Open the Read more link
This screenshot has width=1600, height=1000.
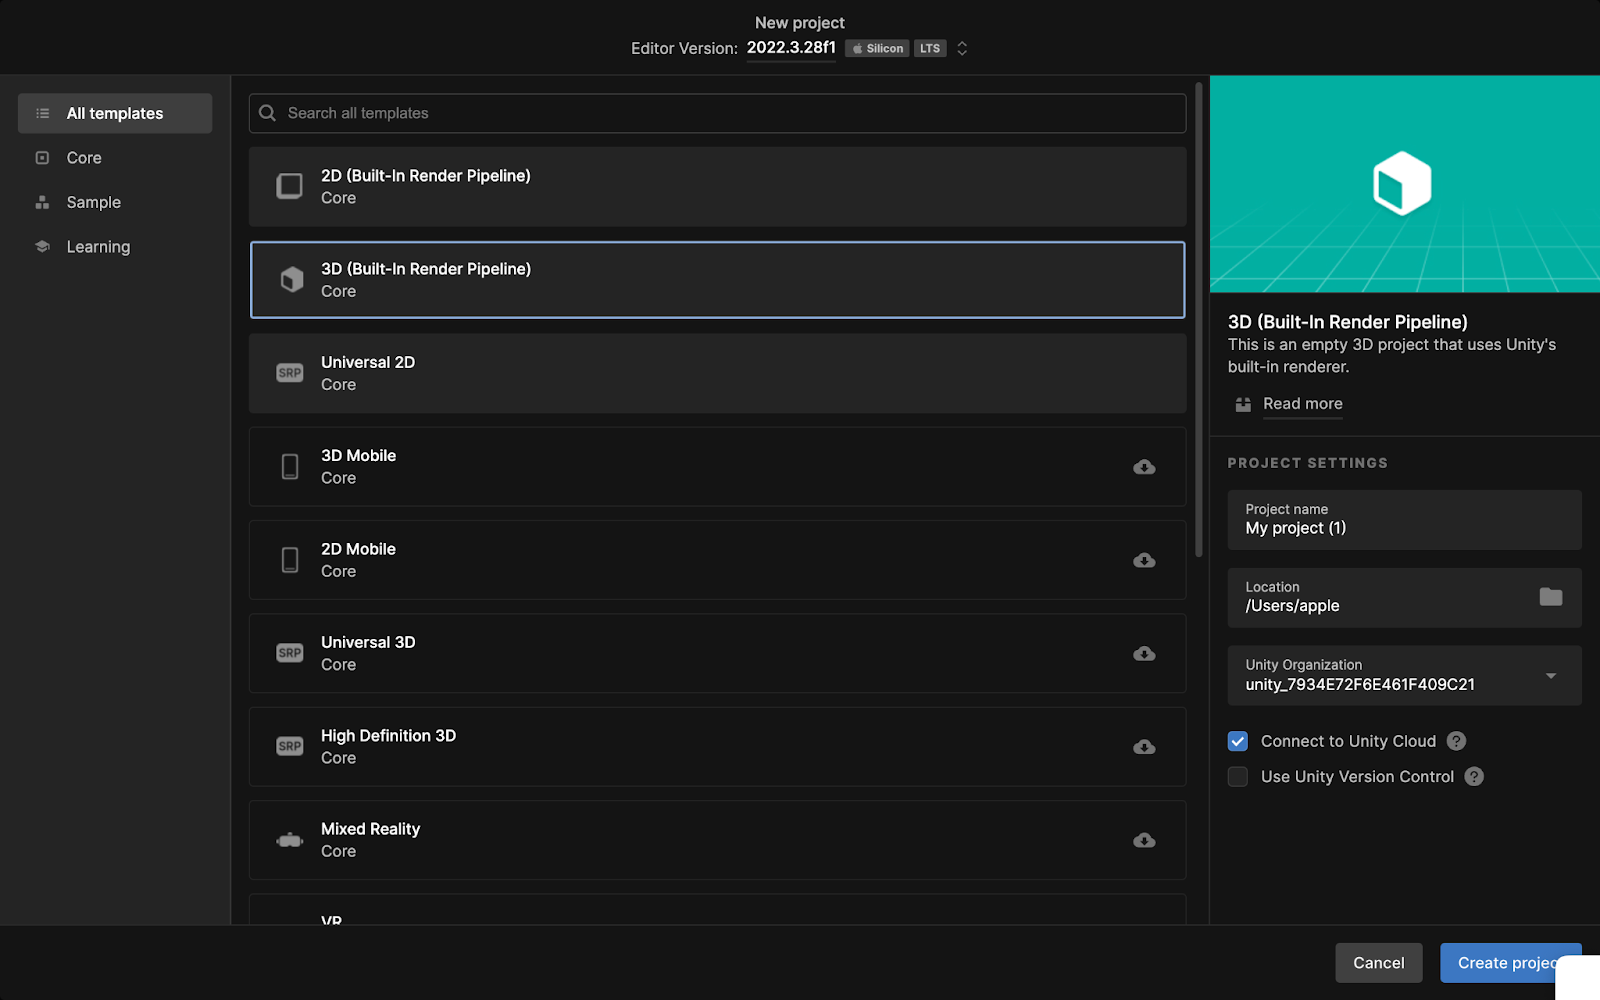pos(1302,404)
